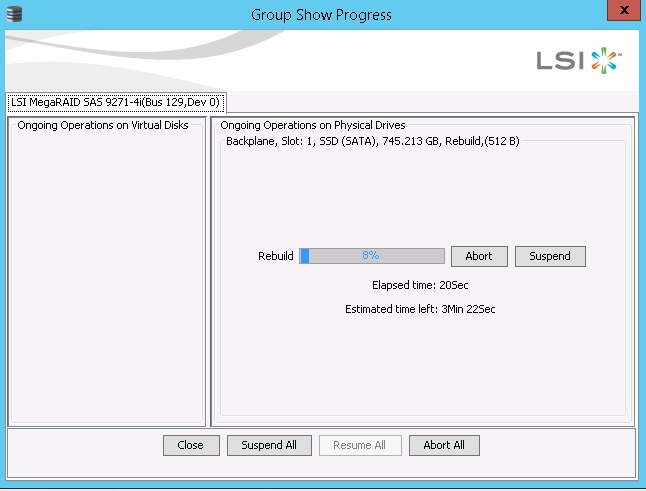Screen dimensions: 646x491
Task: Click the Elapsed time readout
Action: tap(419, 285)
